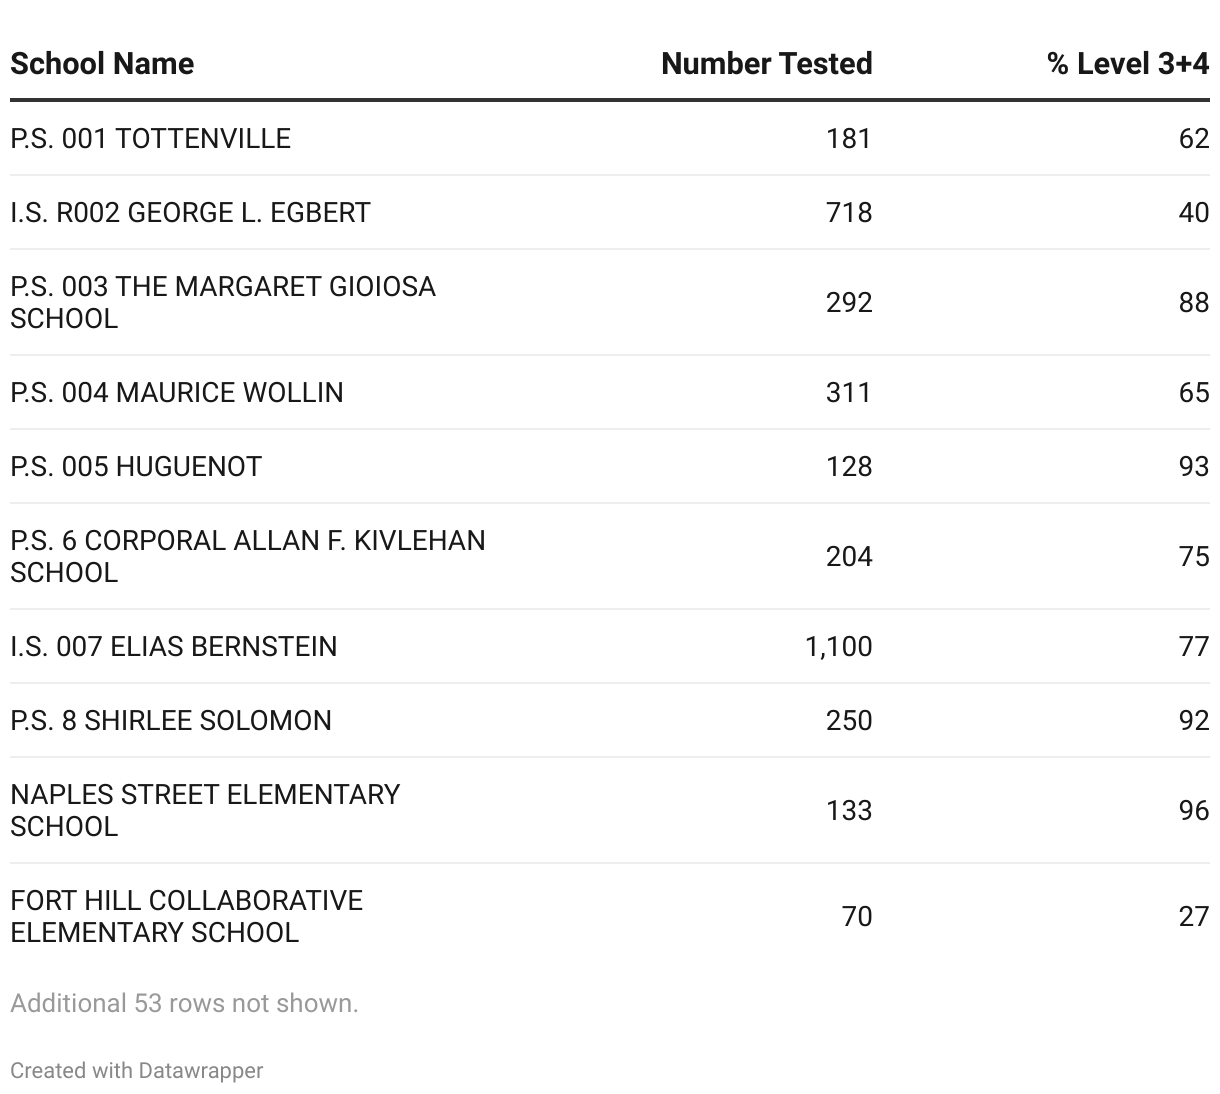The width and height of the screenshot is (1220, 1094).
Task: Click the 93 percent value for Huguenot
Action: [x=1194, y=466]
